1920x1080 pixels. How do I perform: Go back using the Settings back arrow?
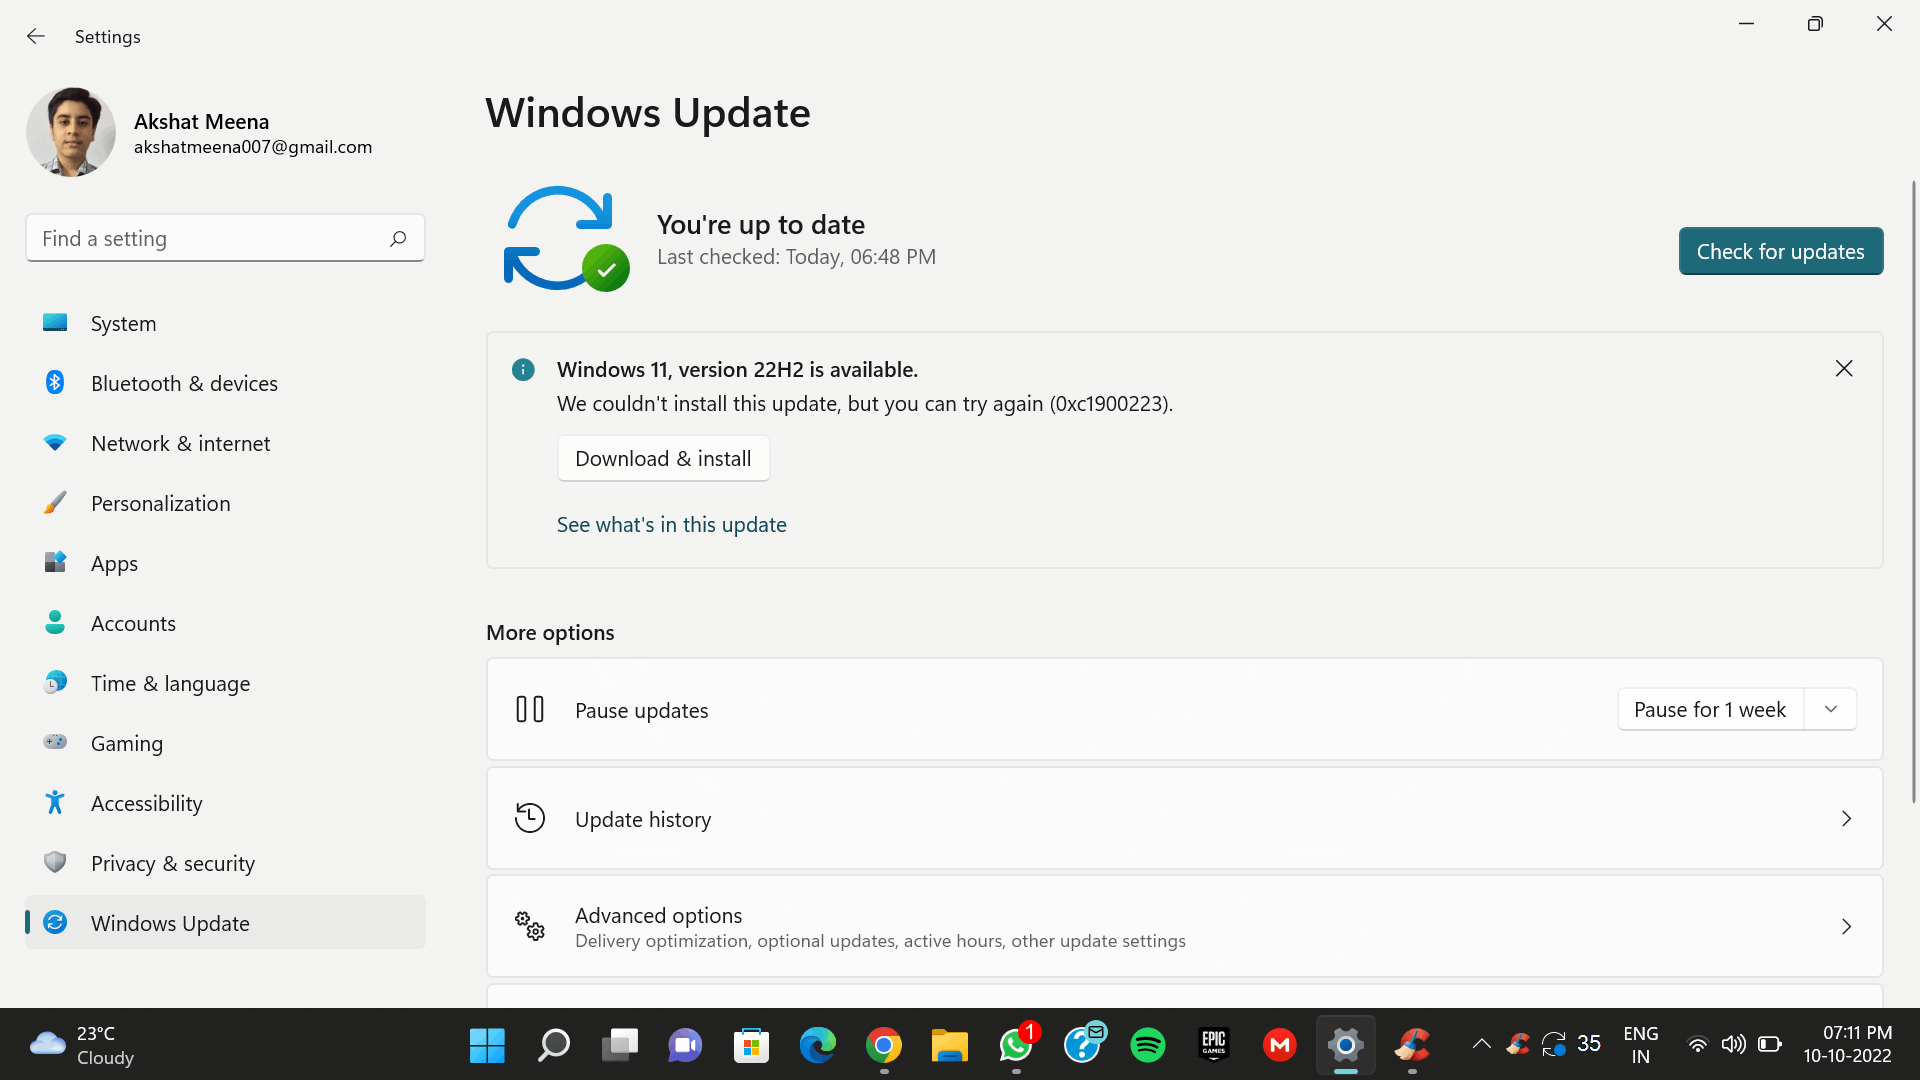36,36
